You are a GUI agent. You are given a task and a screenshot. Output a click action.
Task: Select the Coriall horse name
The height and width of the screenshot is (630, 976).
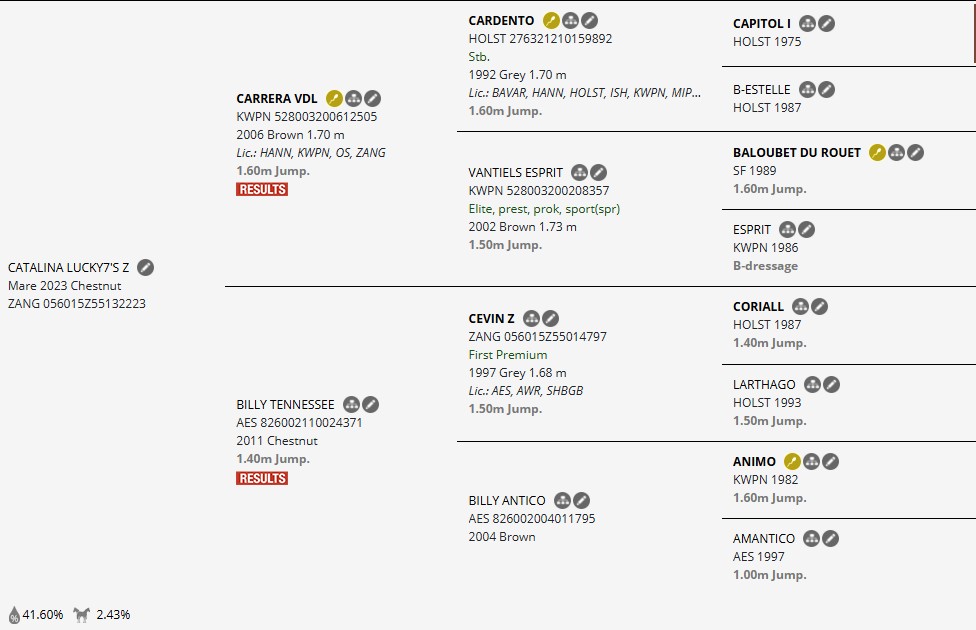tap(758, 306)
